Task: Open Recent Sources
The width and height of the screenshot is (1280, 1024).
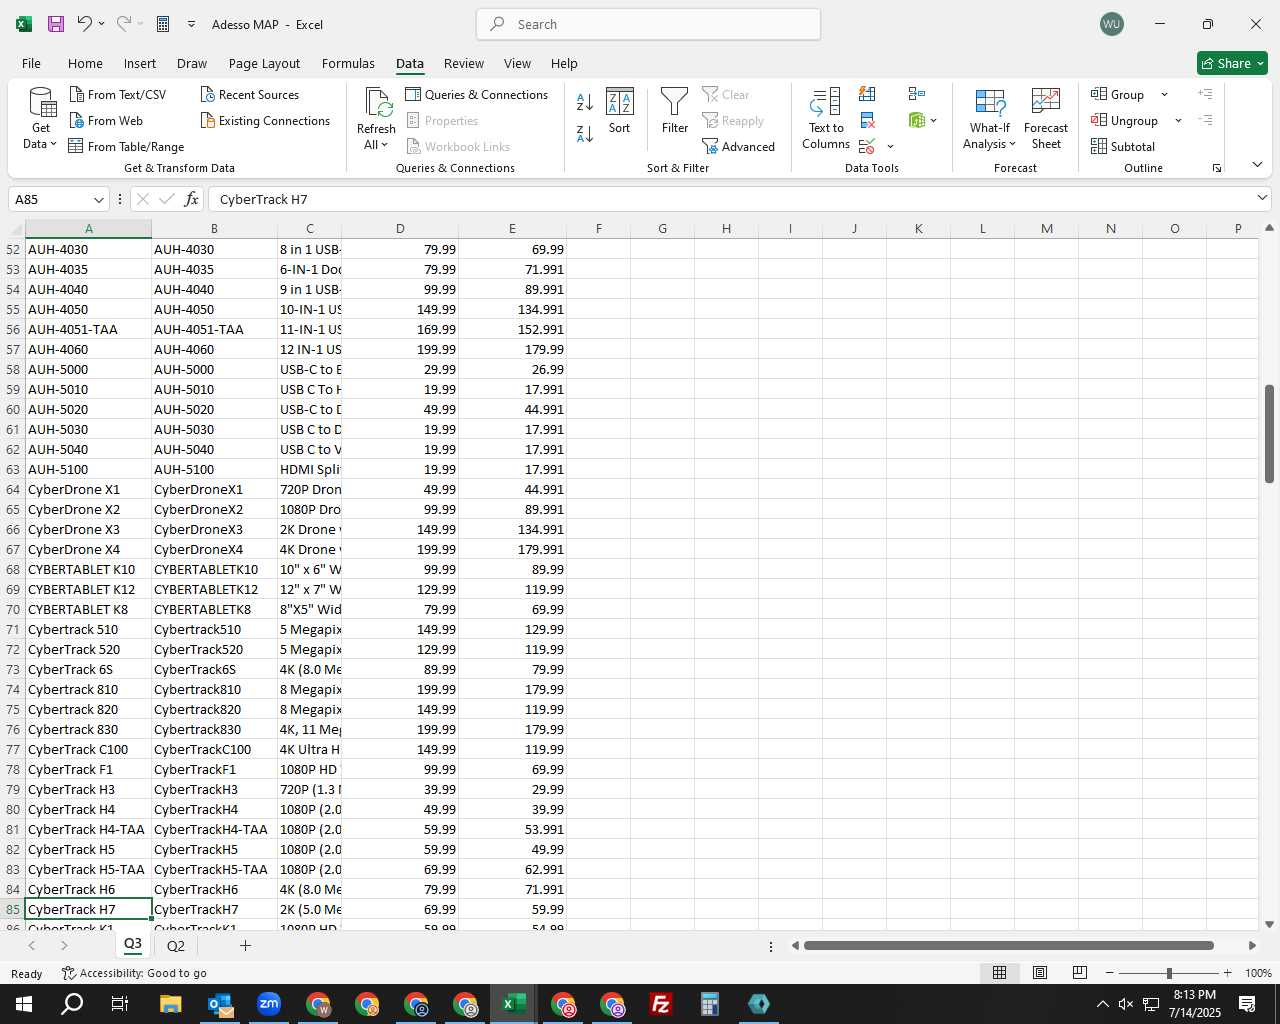Action: [x=250, y=94]
